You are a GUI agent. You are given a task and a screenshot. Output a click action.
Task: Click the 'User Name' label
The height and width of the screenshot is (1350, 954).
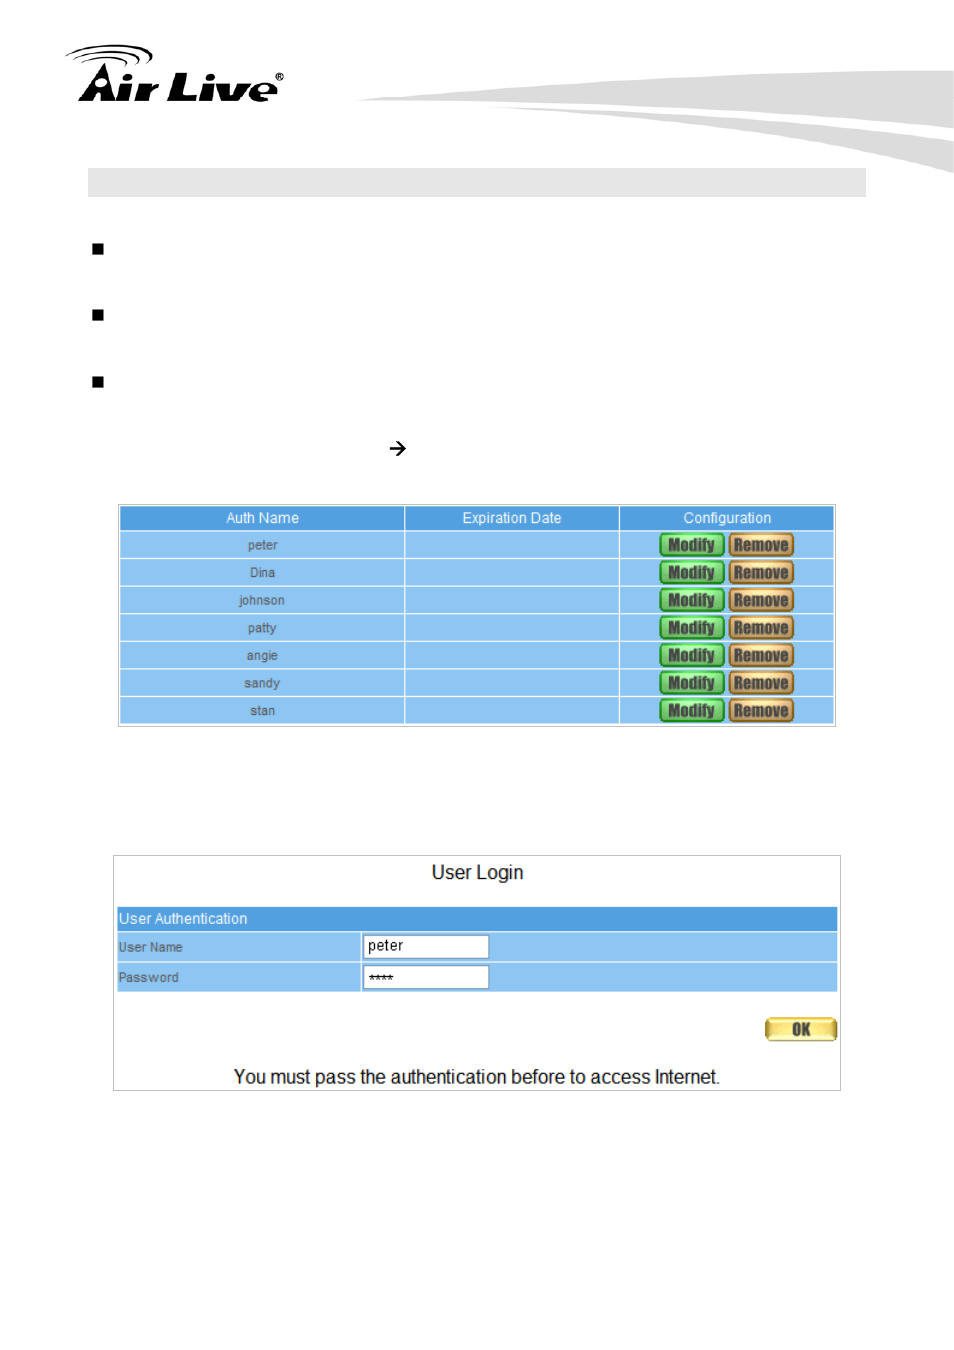(151, 947)
